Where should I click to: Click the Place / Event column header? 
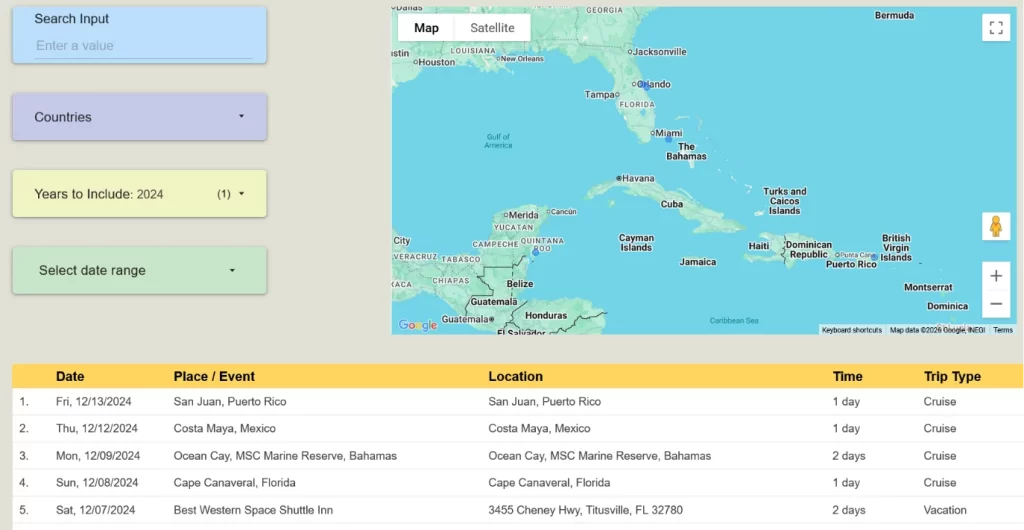214,377
